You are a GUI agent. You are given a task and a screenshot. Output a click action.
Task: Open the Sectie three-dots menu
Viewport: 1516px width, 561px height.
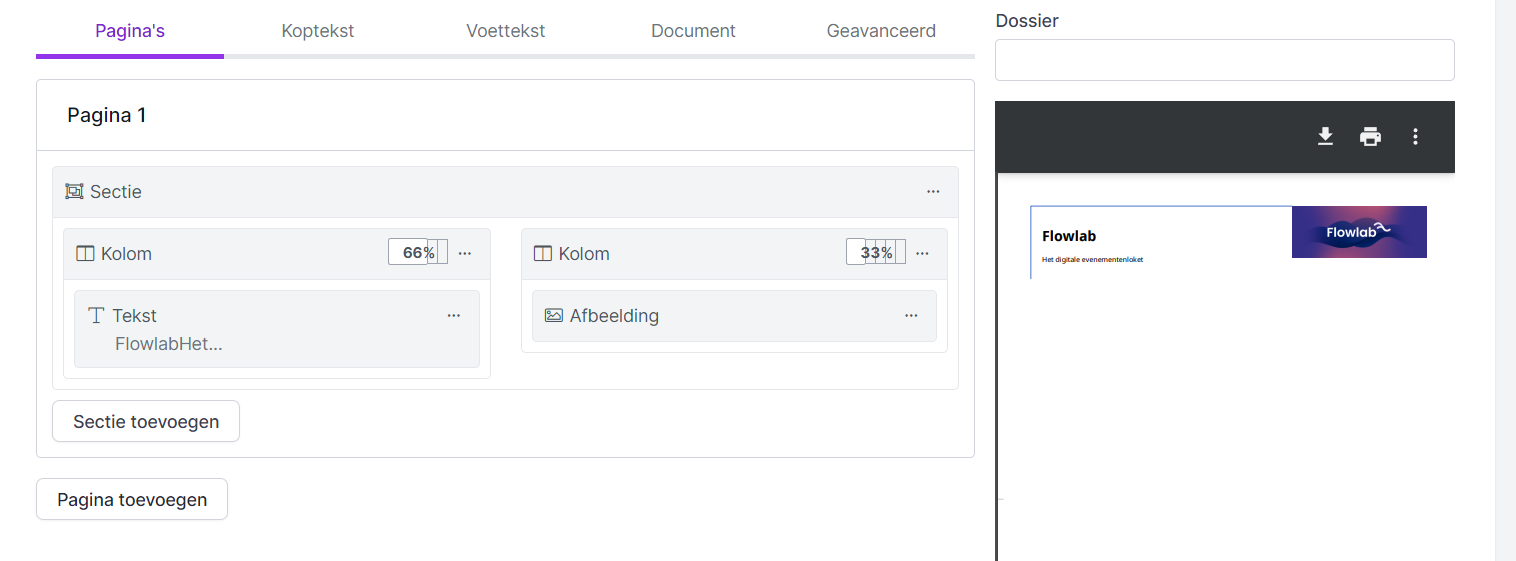(933, 191)
